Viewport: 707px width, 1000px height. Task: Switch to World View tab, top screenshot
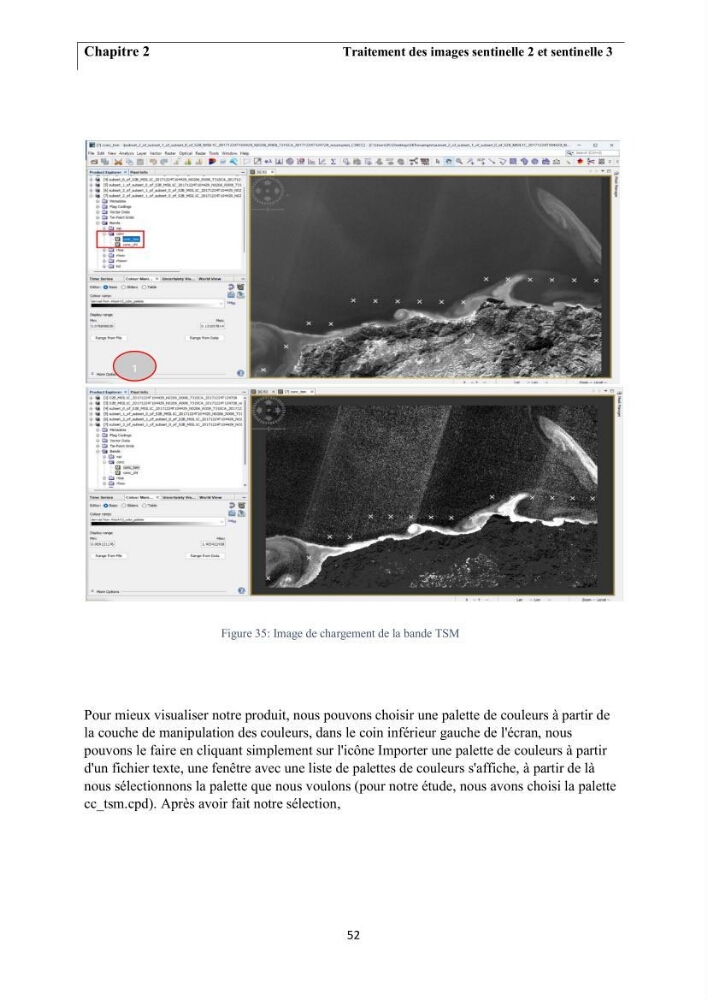(210, 279)
